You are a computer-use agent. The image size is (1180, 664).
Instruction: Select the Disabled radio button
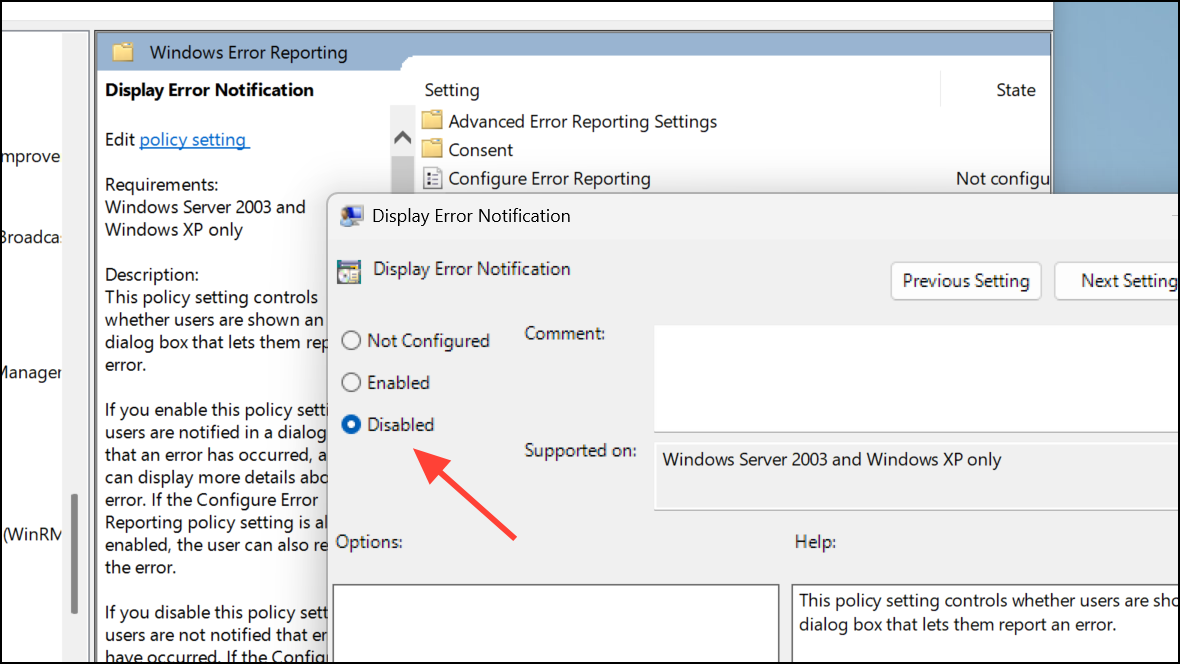tap(351, 425)
